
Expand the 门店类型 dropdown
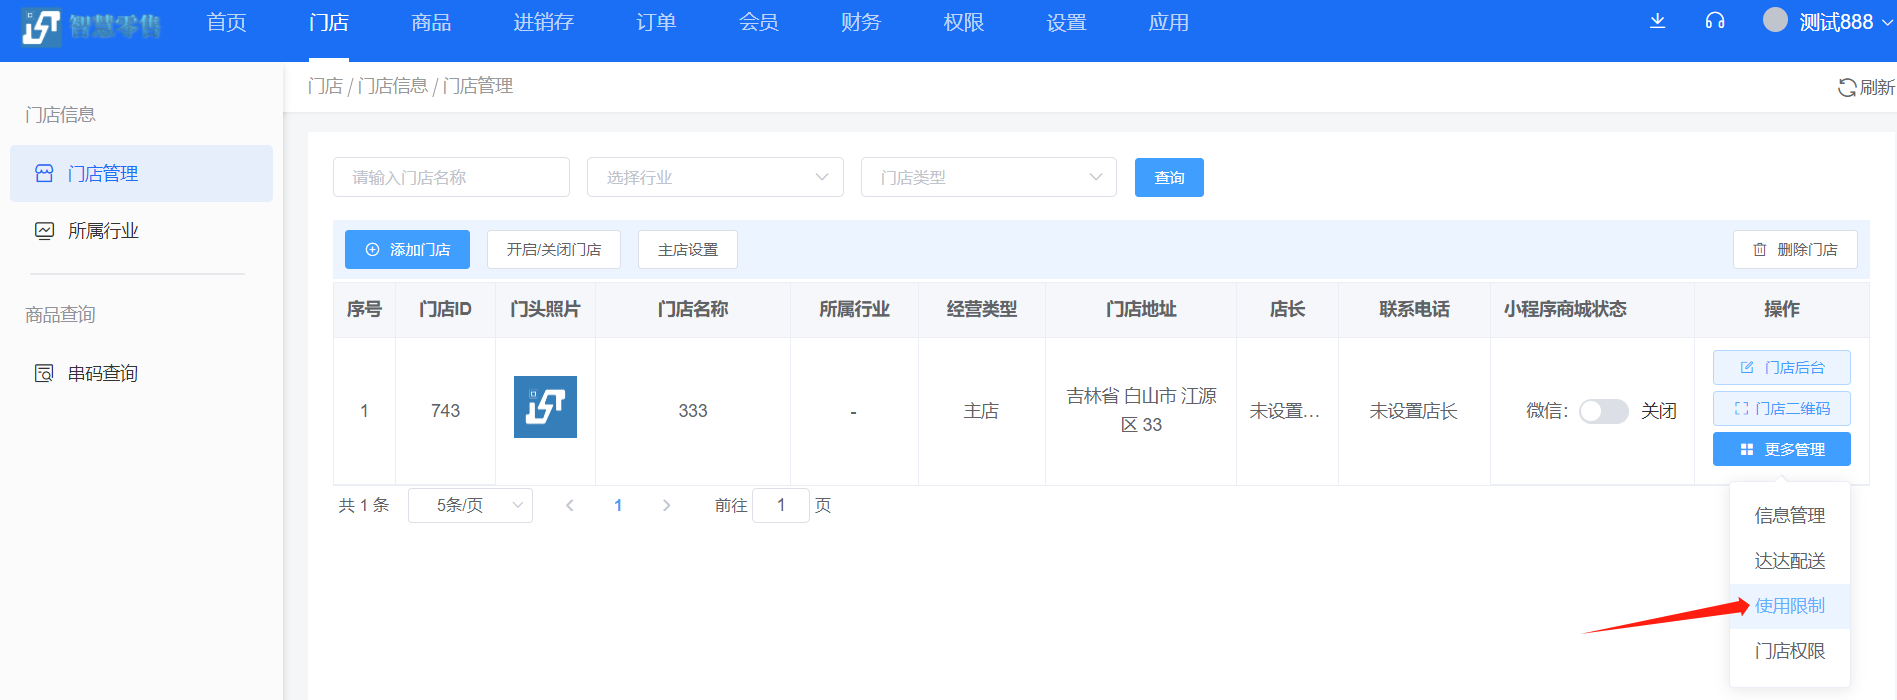[988, 177]
